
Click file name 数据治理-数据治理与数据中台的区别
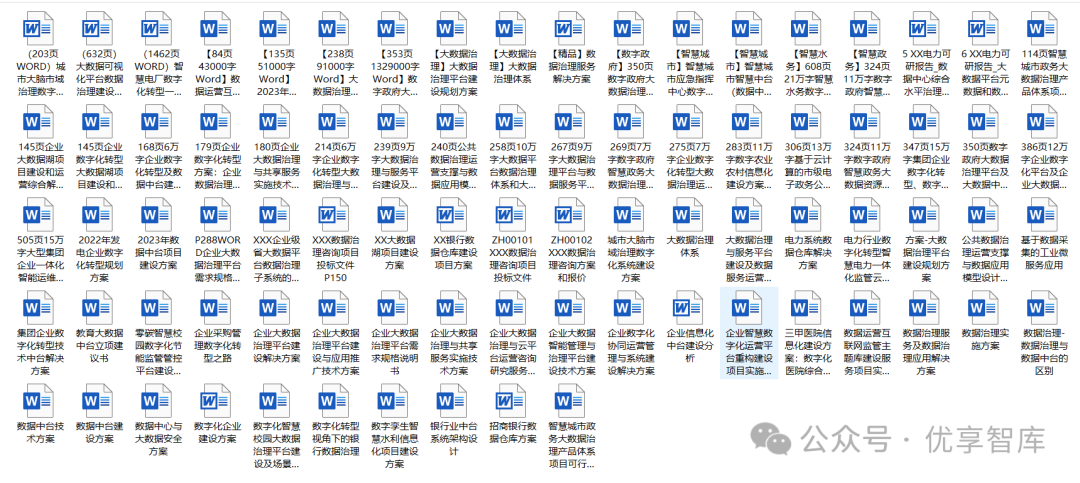click(1043, 352)
